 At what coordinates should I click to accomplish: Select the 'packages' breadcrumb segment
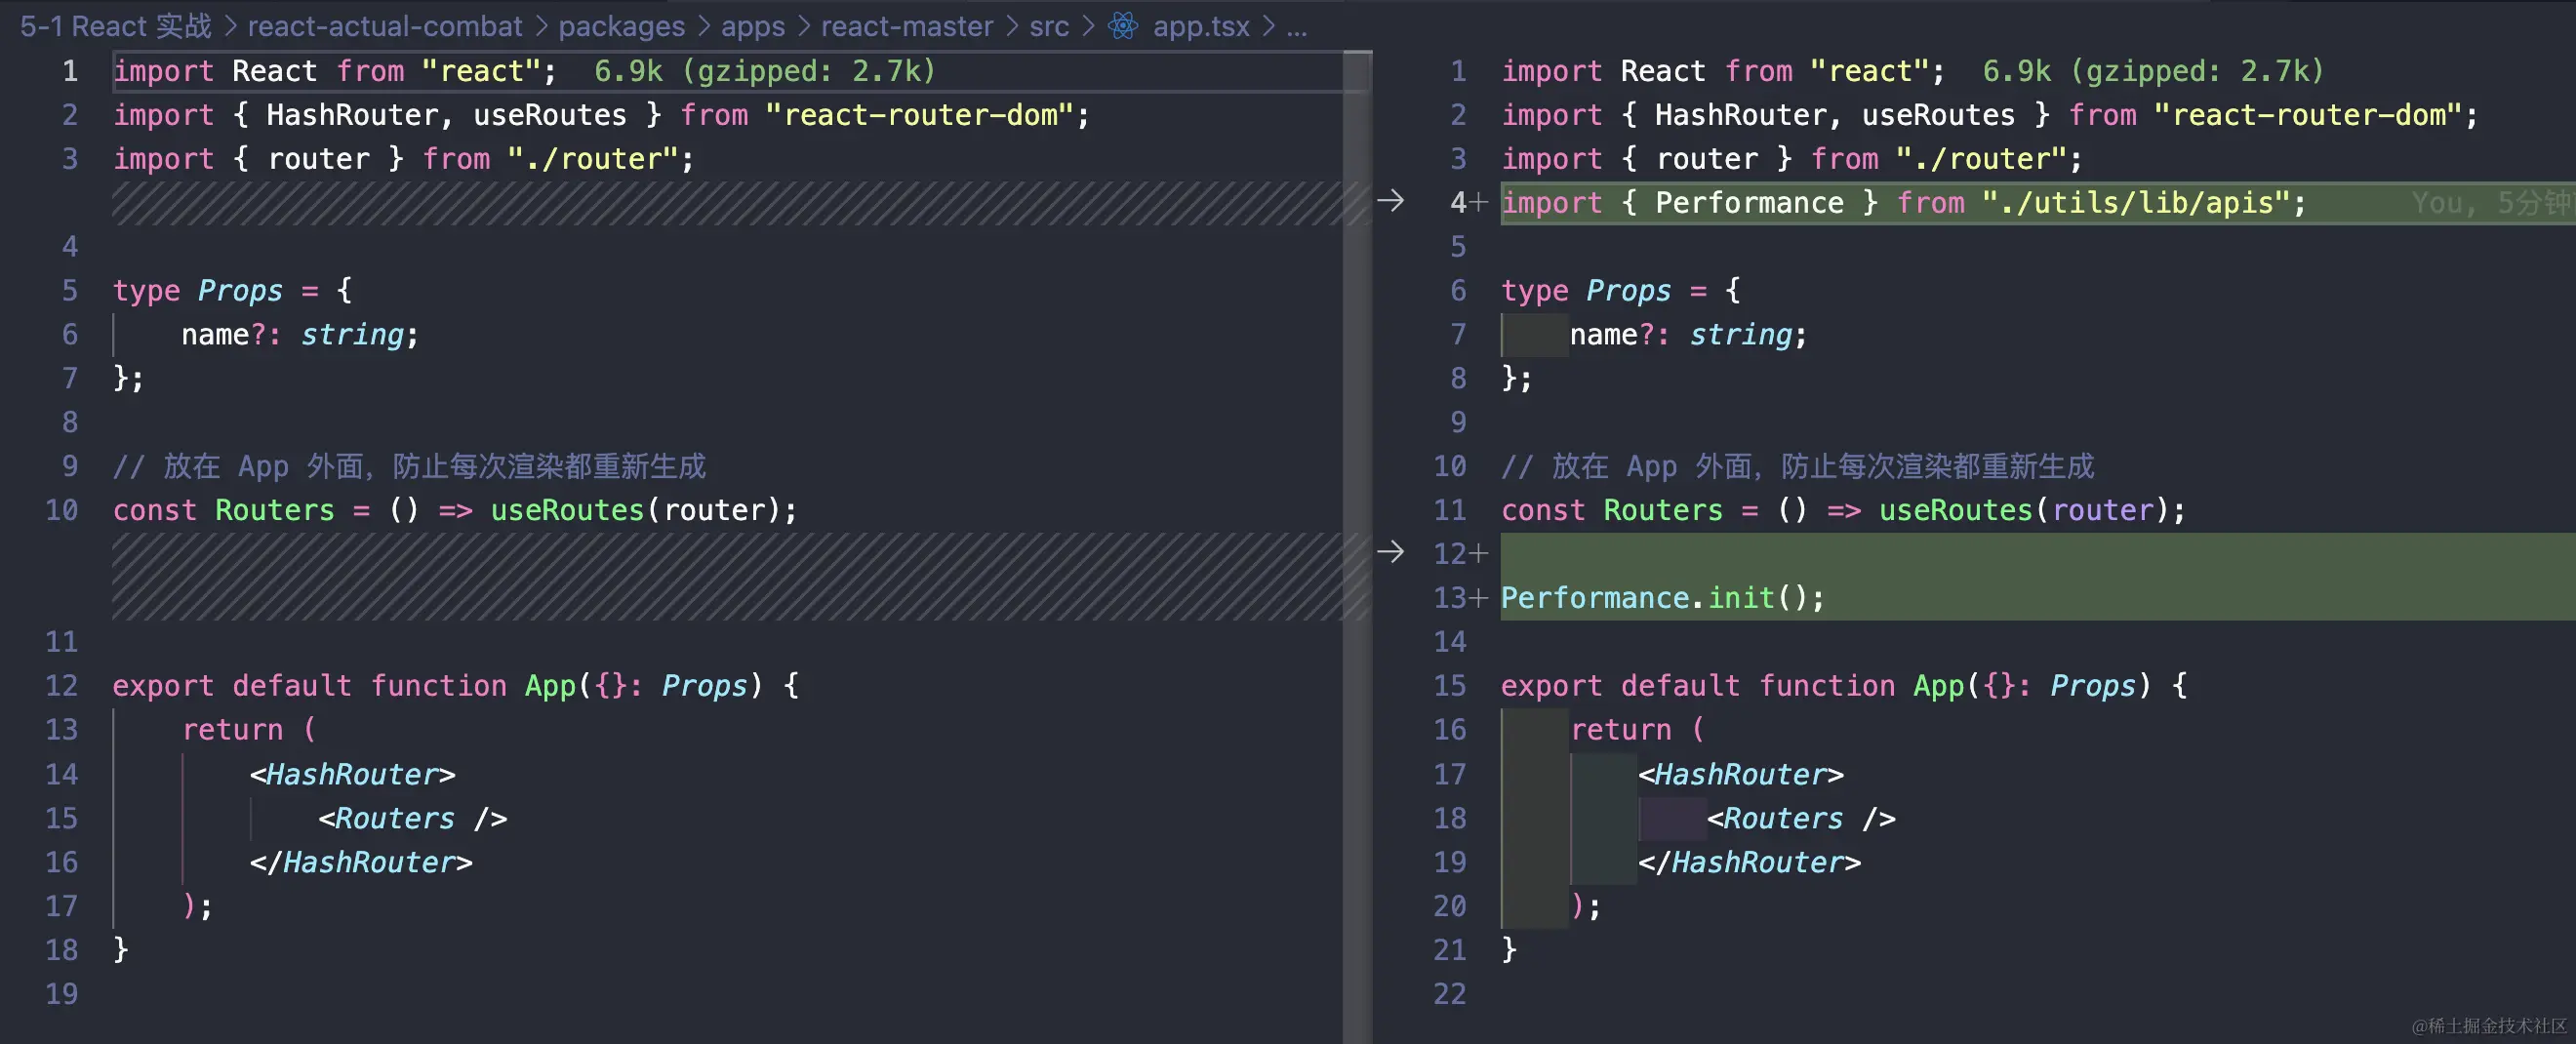[621, 26]
